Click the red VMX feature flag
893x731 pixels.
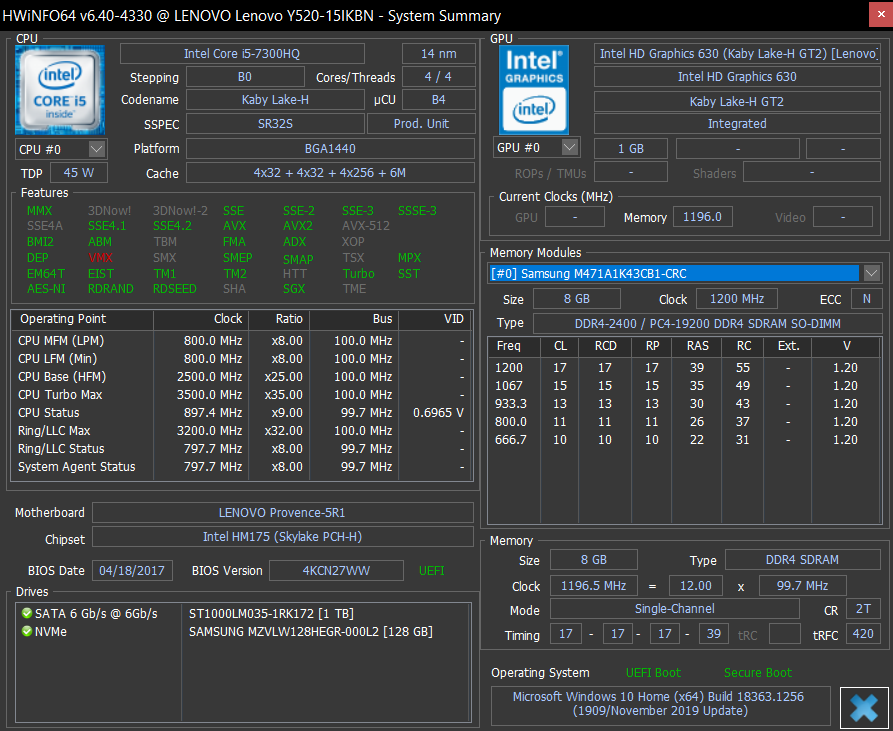point(101,258)
